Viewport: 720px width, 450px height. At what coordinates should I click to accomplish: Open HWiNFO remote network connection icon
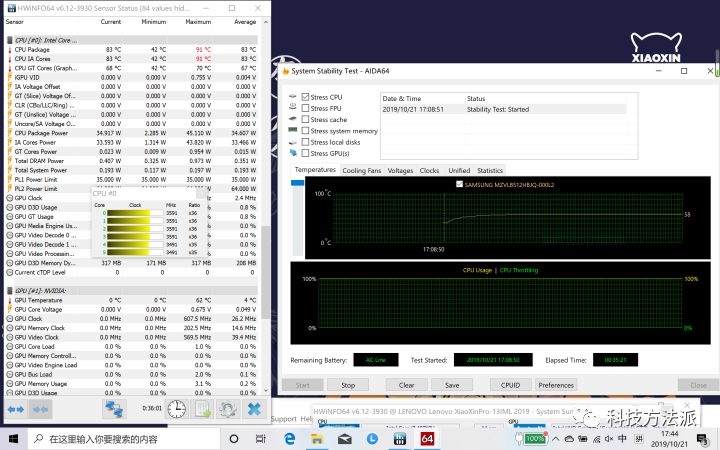tap(113, 409)
